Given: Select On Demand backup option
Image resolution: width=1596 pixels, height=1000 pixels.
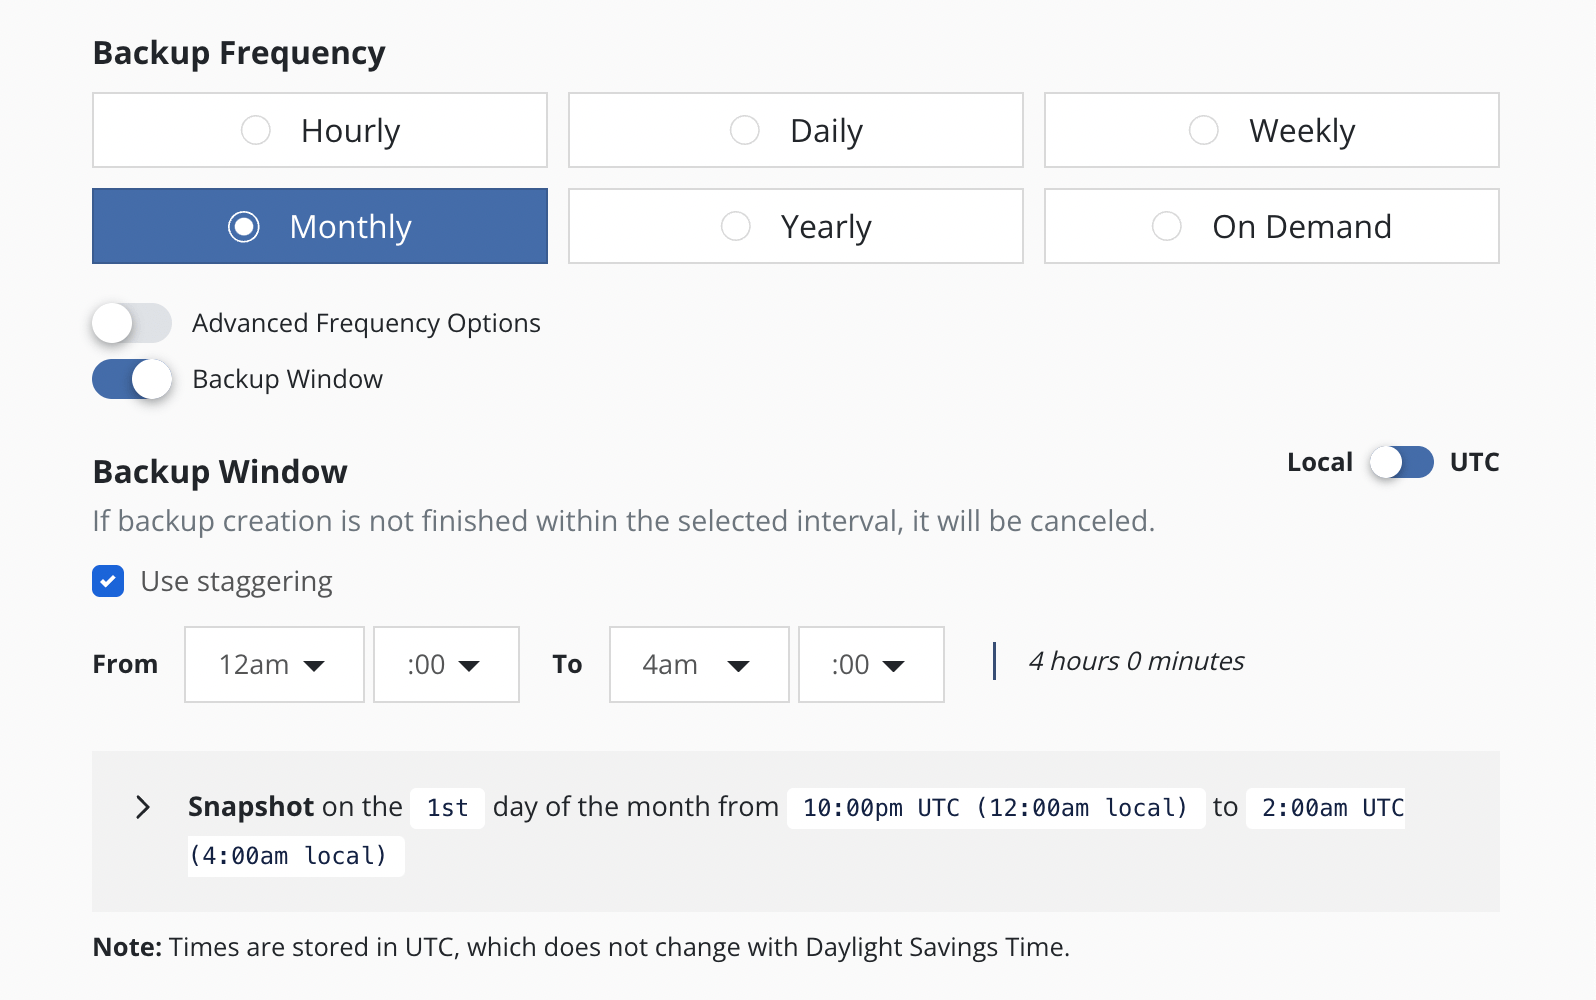Looking at the screenshot, I should (x=1271, y=227).
